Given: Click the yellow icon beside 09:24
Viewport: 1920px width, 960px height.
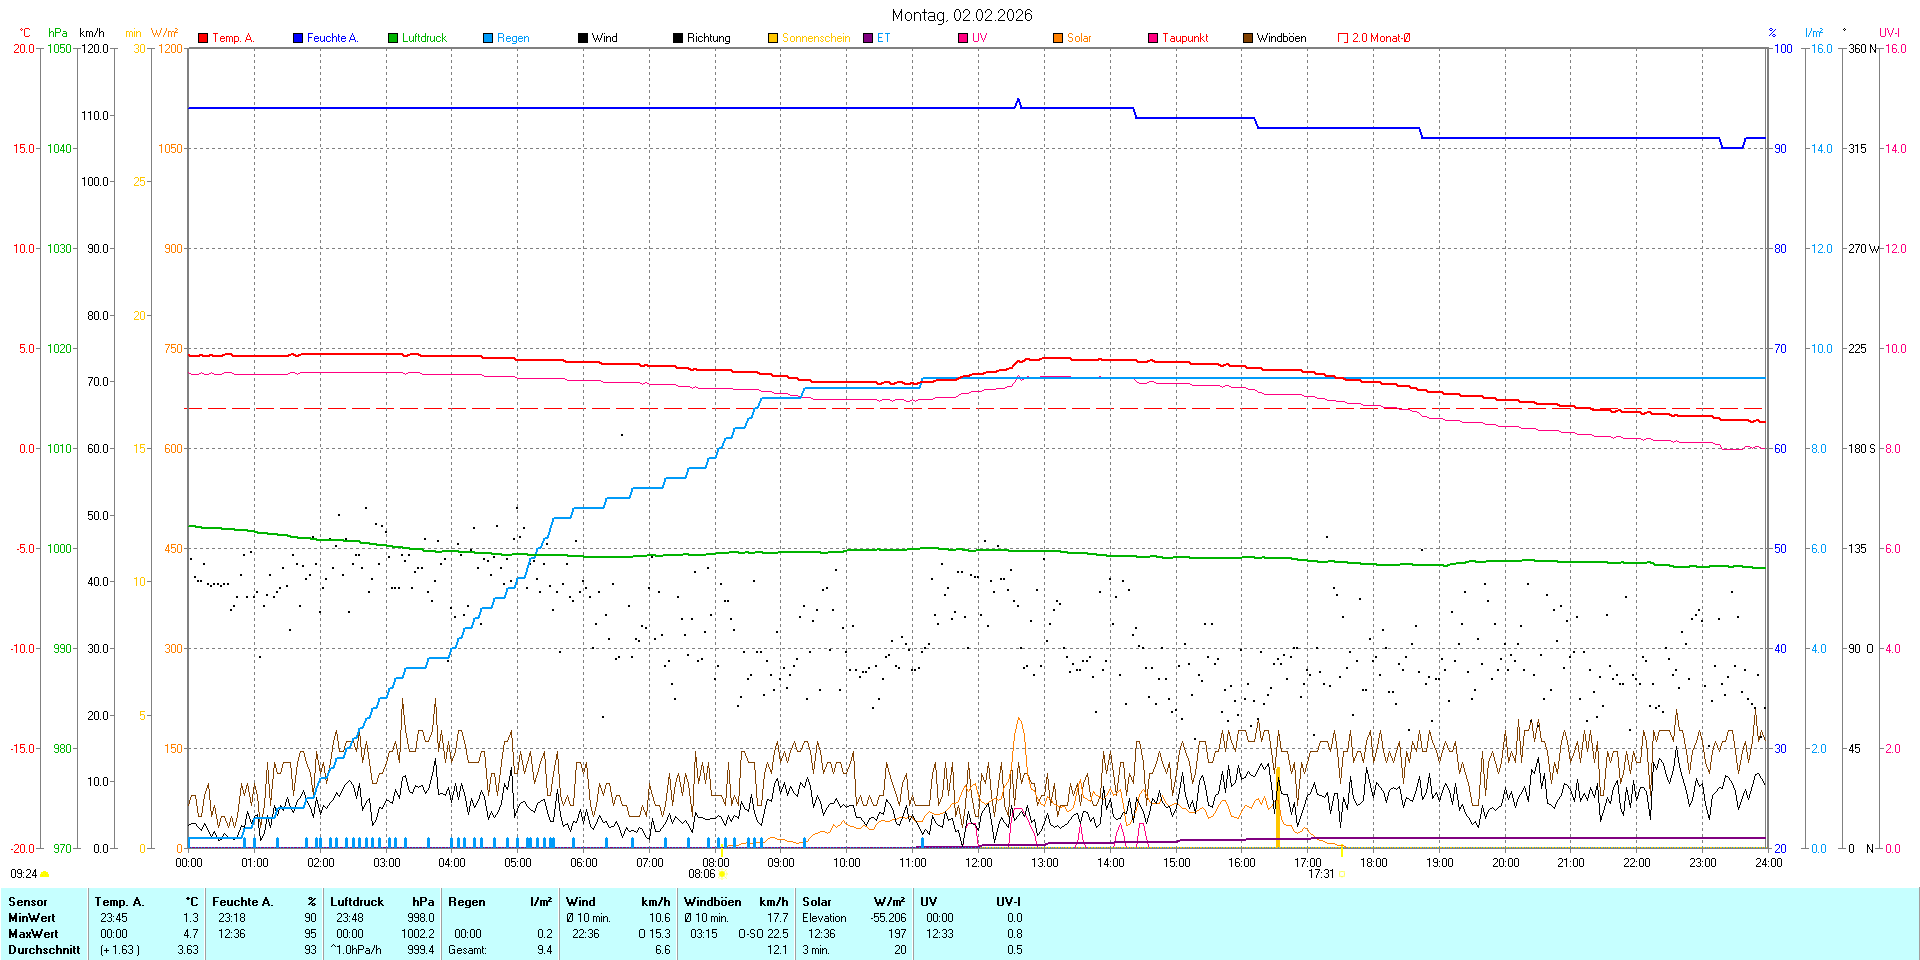Looking at the screenshot, I should click(45, 874).
